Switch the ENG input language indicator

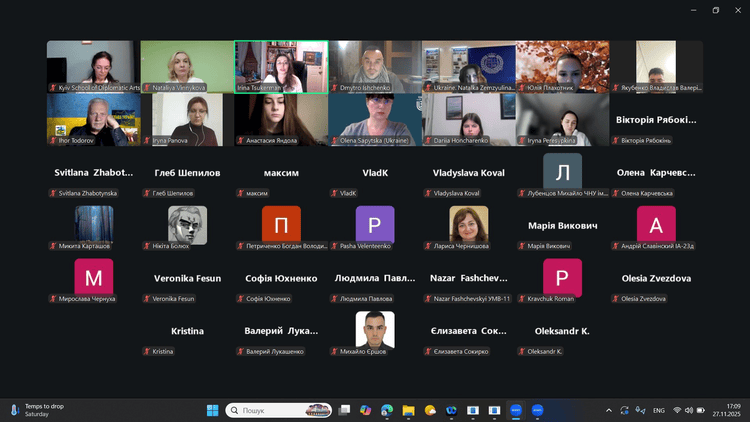659,410
